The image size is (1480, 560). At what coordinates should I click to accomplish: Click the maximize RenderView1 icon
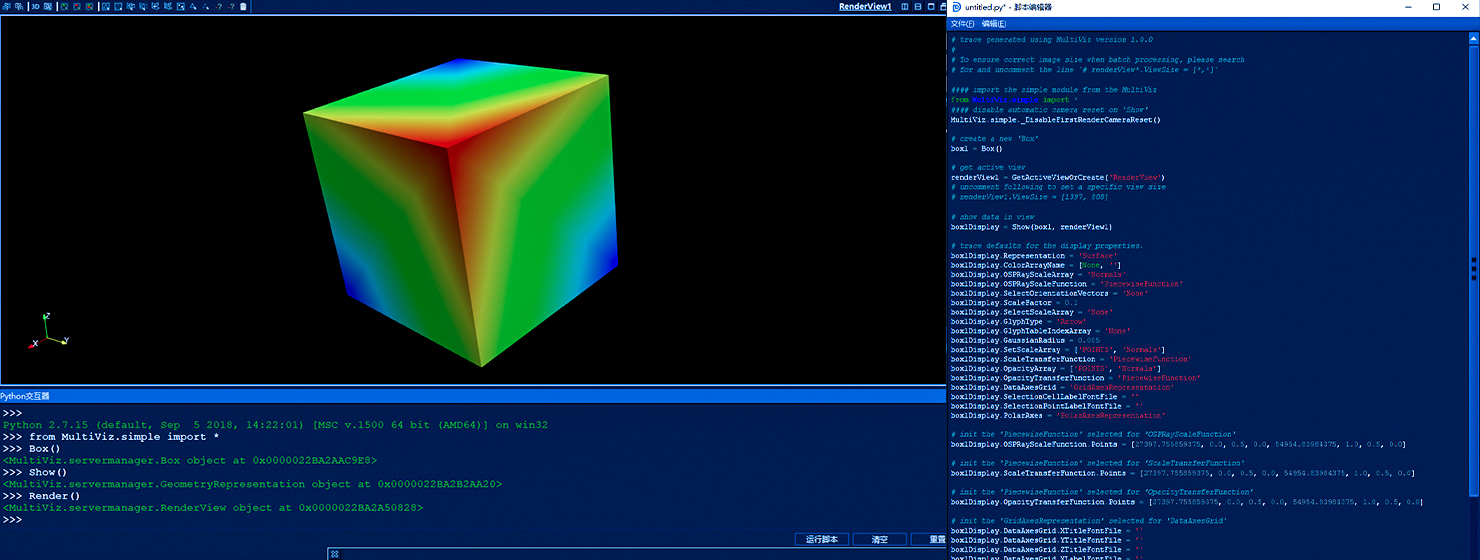931,6
